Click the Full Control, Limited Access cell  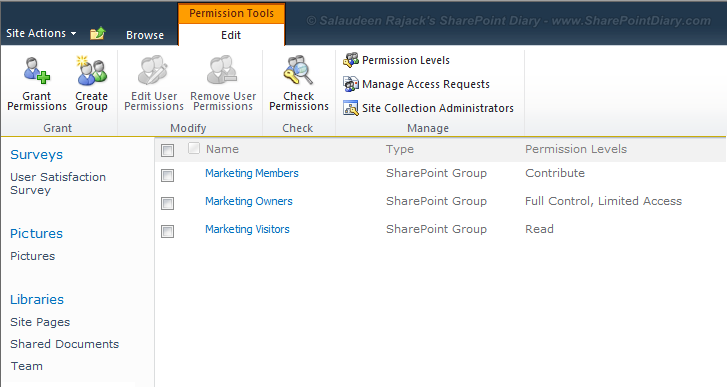pos(603,201)
